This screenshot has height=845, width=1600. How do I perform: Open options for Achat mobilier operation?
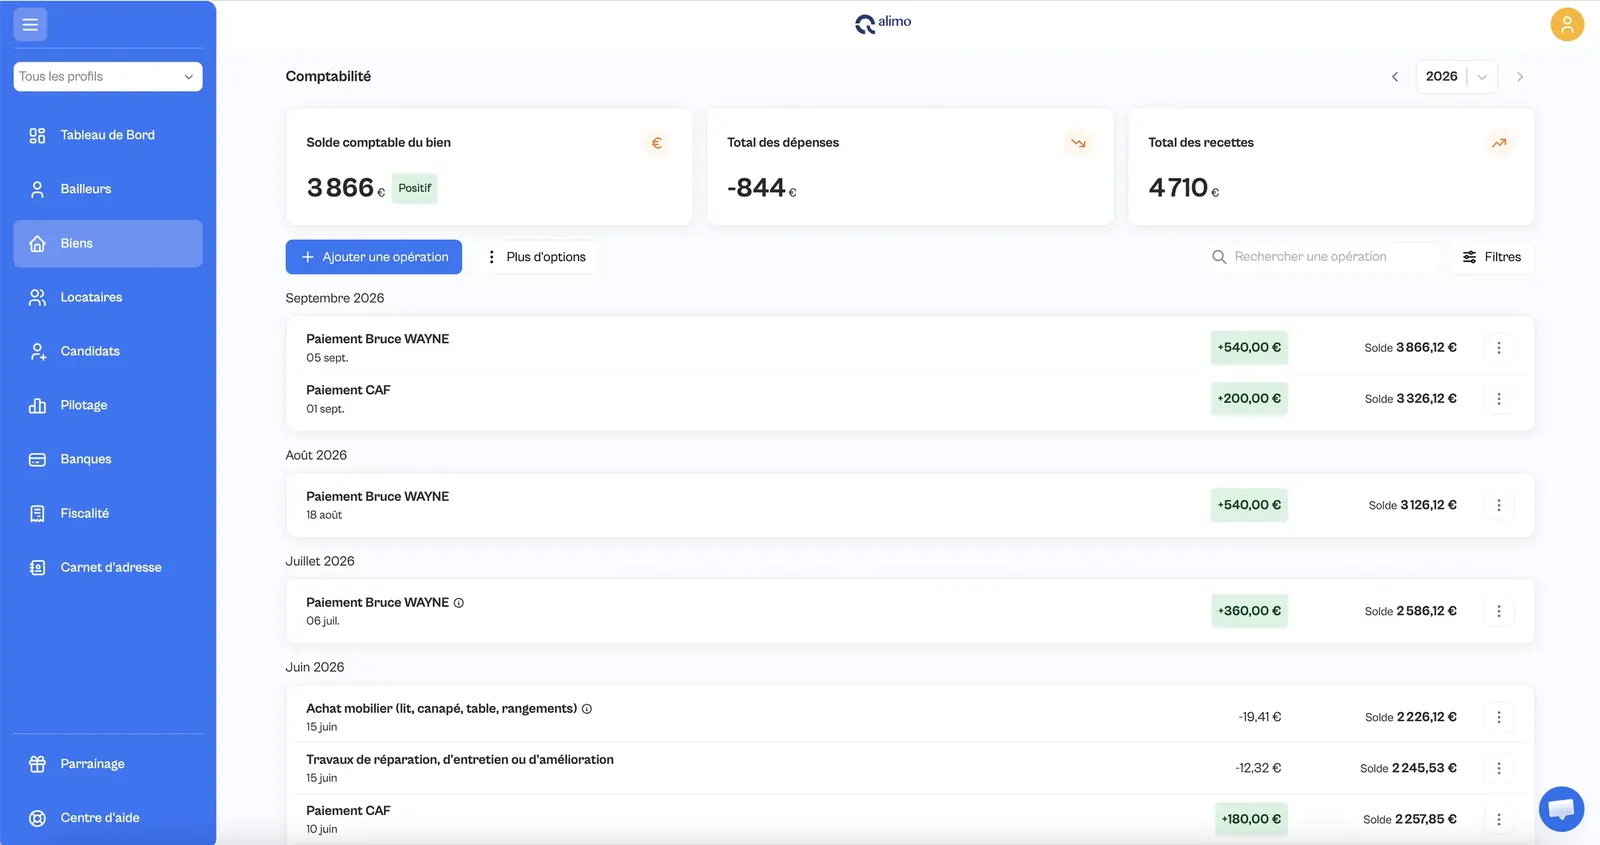(x=1499, y=717)
